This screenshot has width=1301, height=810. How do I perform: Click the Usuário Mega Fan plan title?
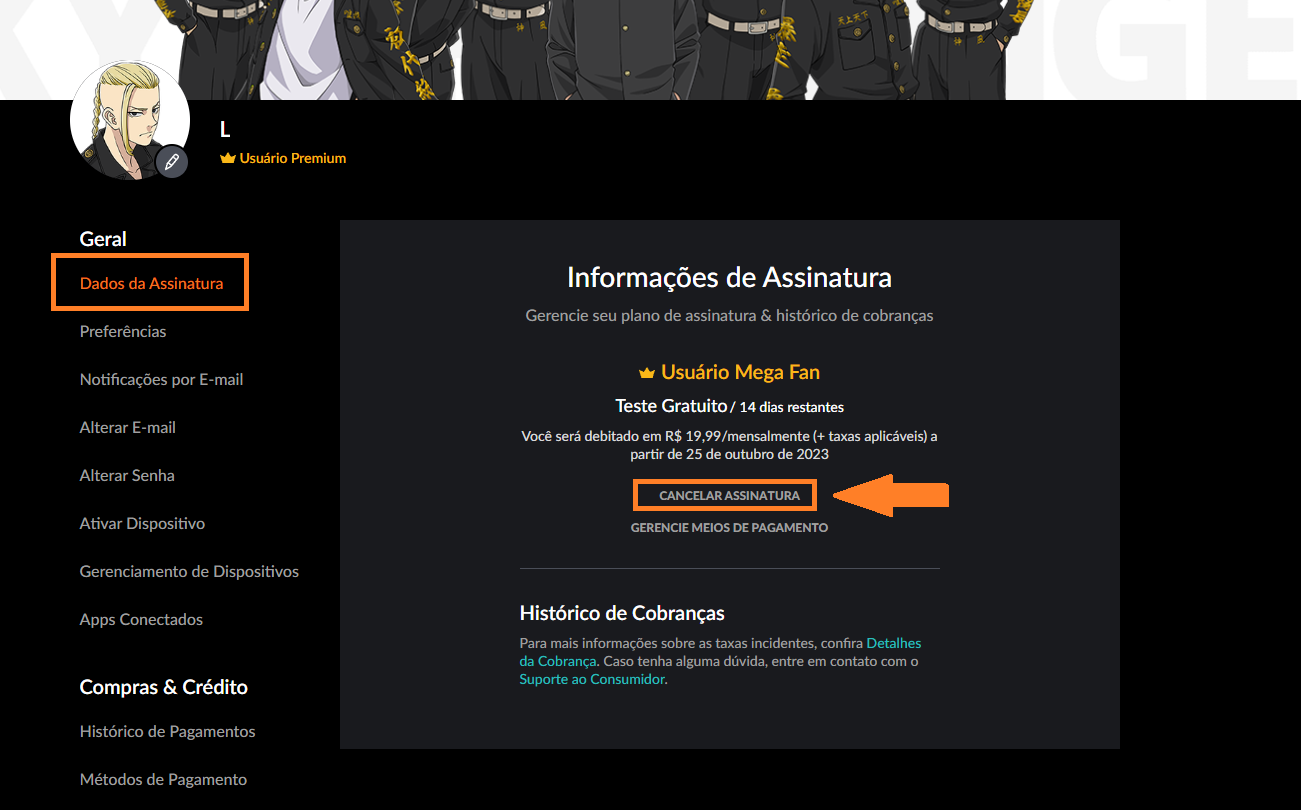(740, 372)
